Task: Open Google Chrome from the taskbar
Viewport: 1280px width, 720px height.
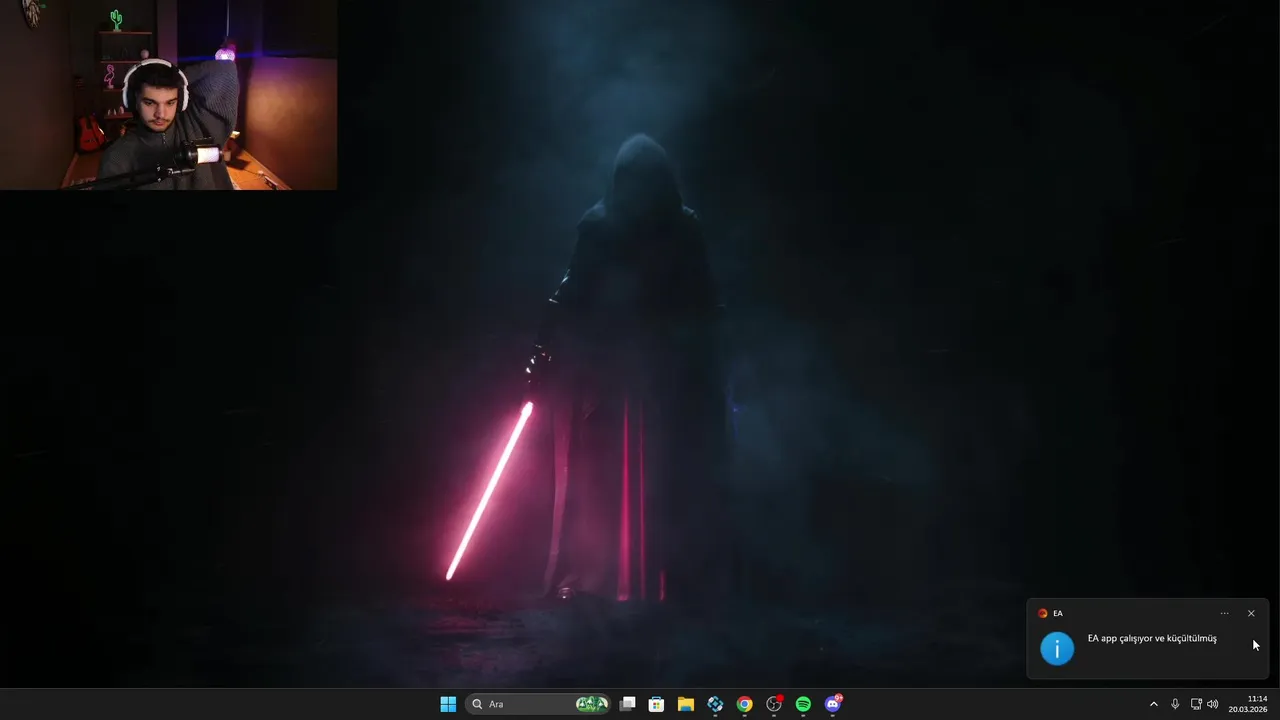Action: pos(744,704)
